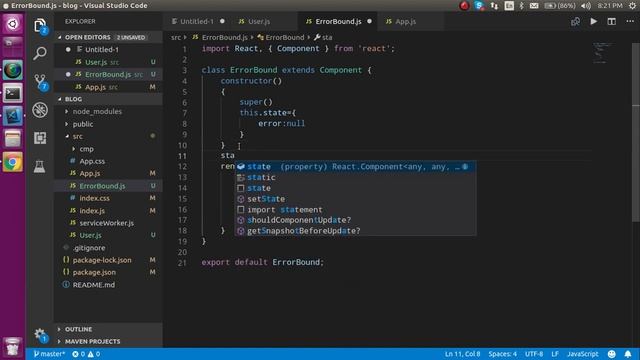Change encoding via UTF-8 indicator
The image size is (640, 360).
534,354
